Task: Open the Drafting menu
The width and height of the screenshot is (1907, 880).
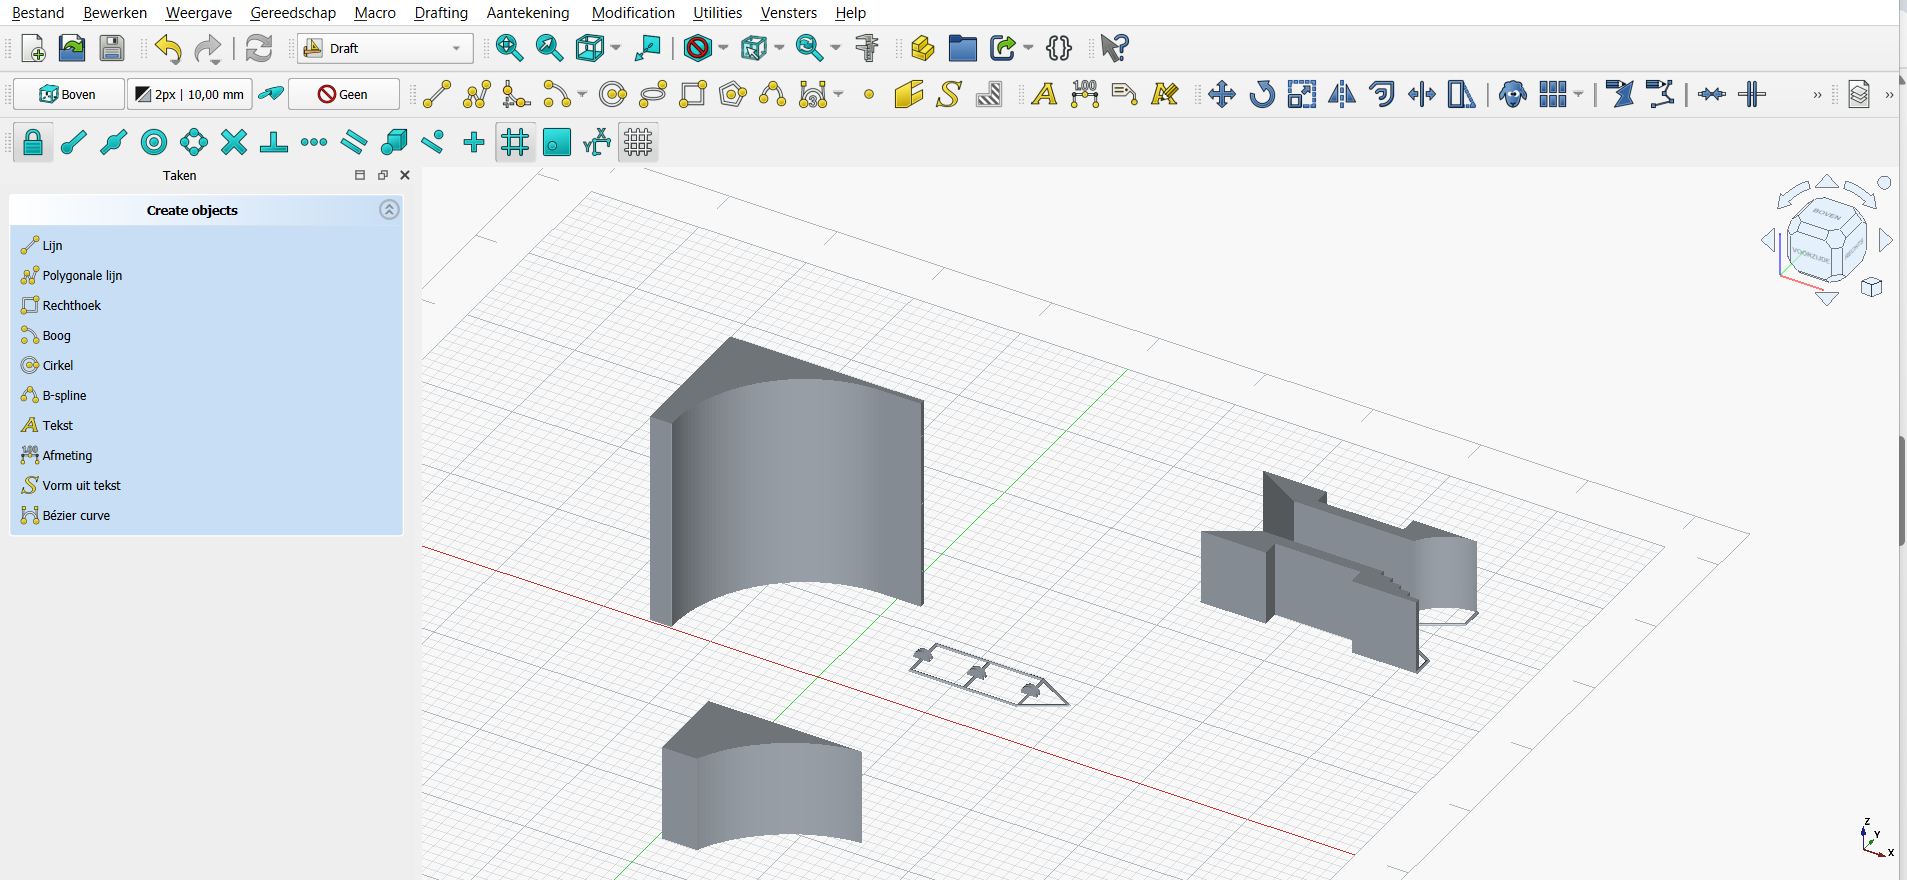Action: tap(441, 13)
